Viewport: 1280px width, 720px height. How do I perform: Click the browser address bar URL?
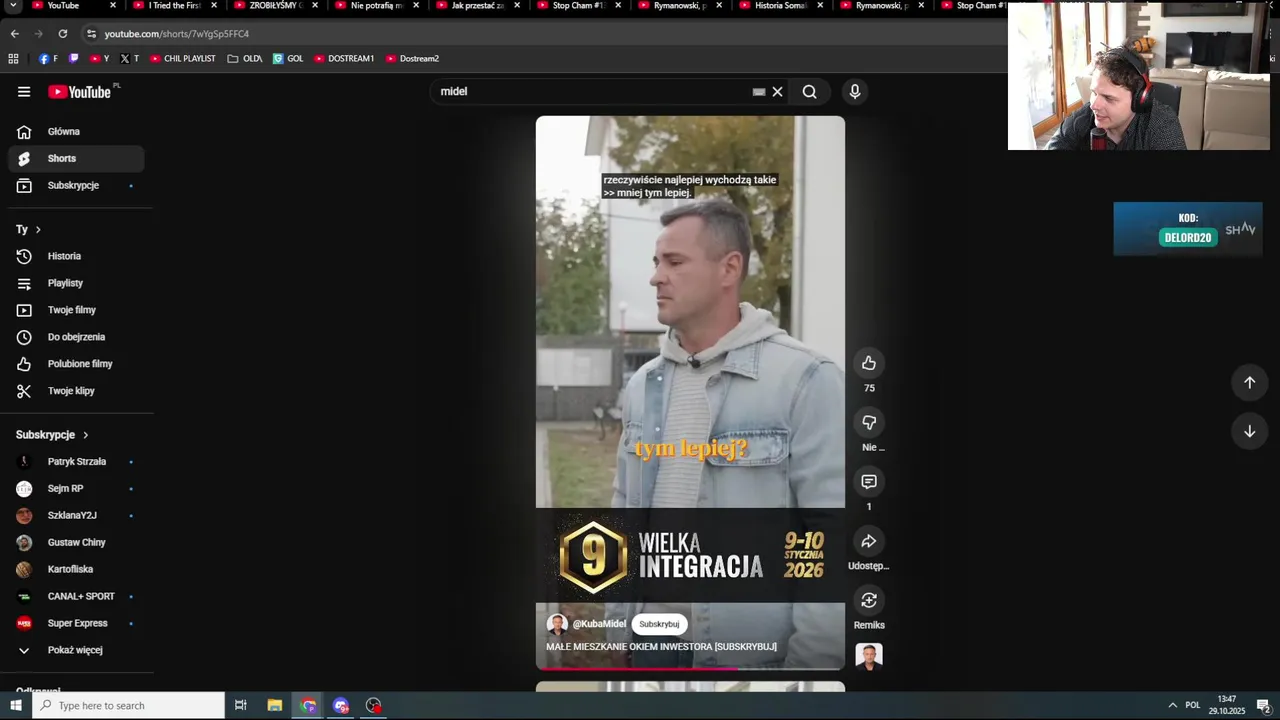177,34
